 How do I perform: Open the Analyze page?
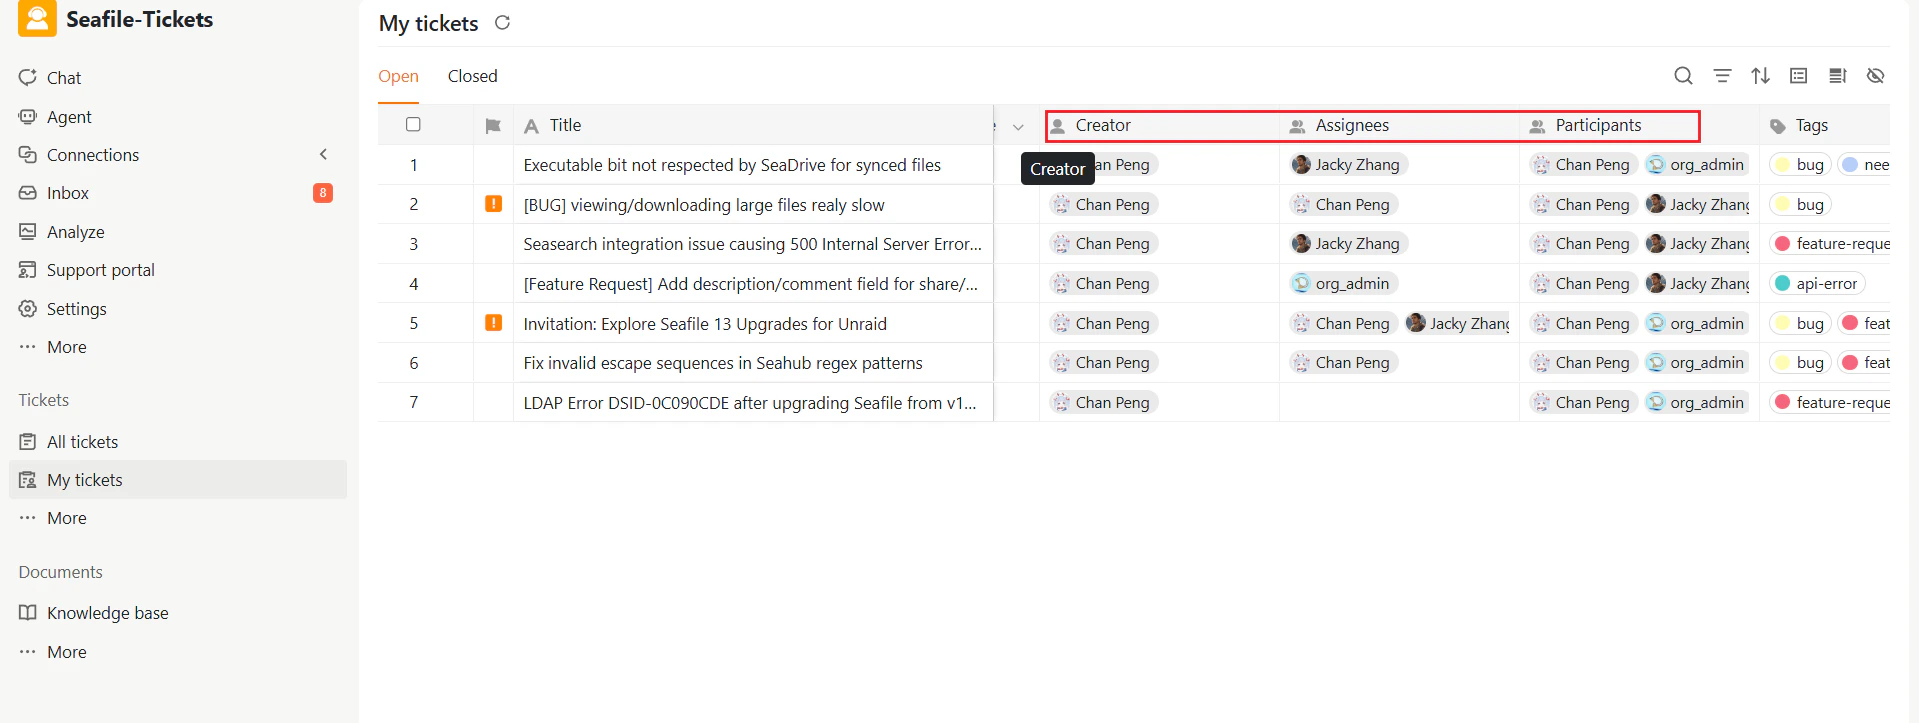(x=75, y=232)
